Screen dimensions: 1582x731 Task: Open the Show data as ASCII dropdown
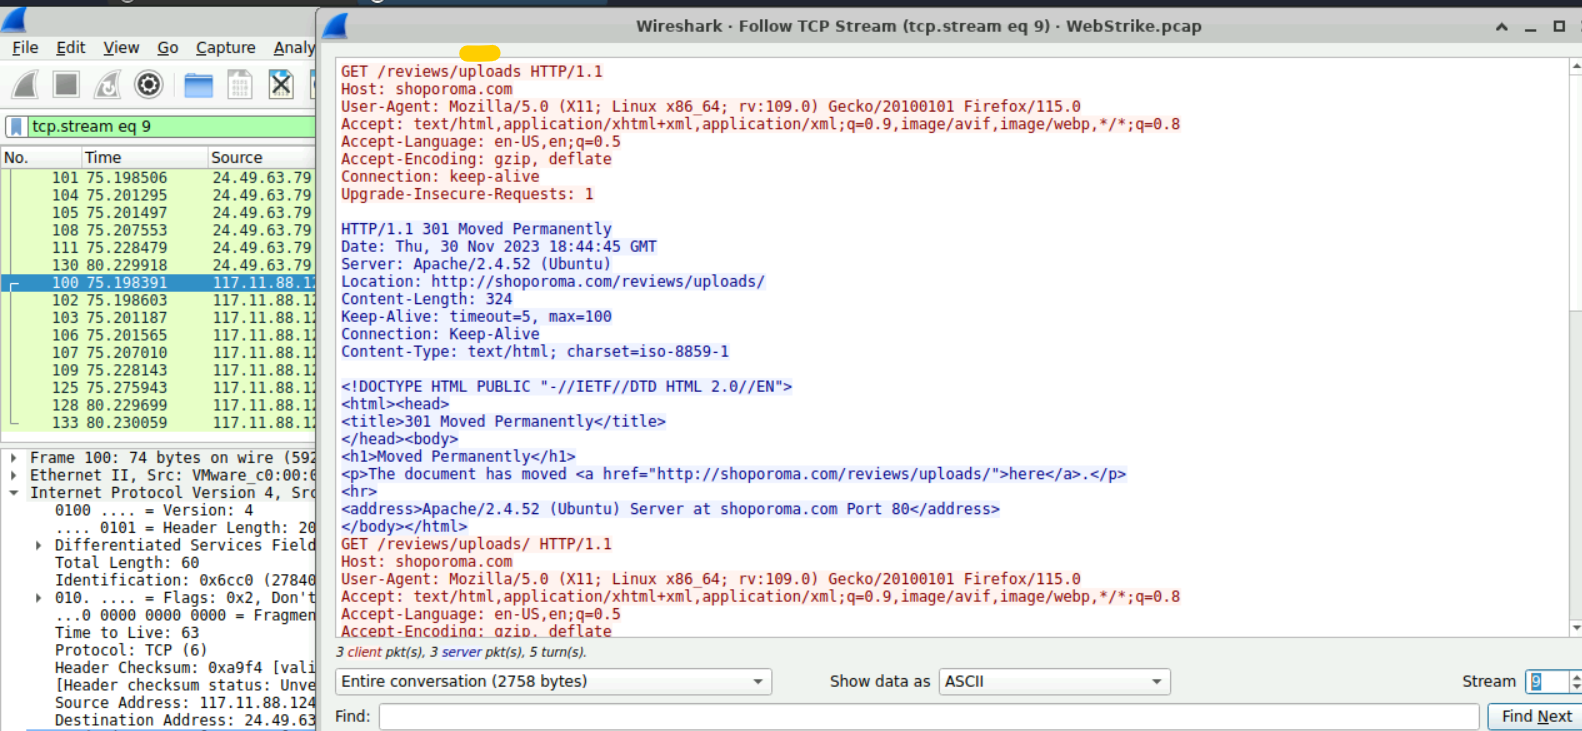(1054, 681)
